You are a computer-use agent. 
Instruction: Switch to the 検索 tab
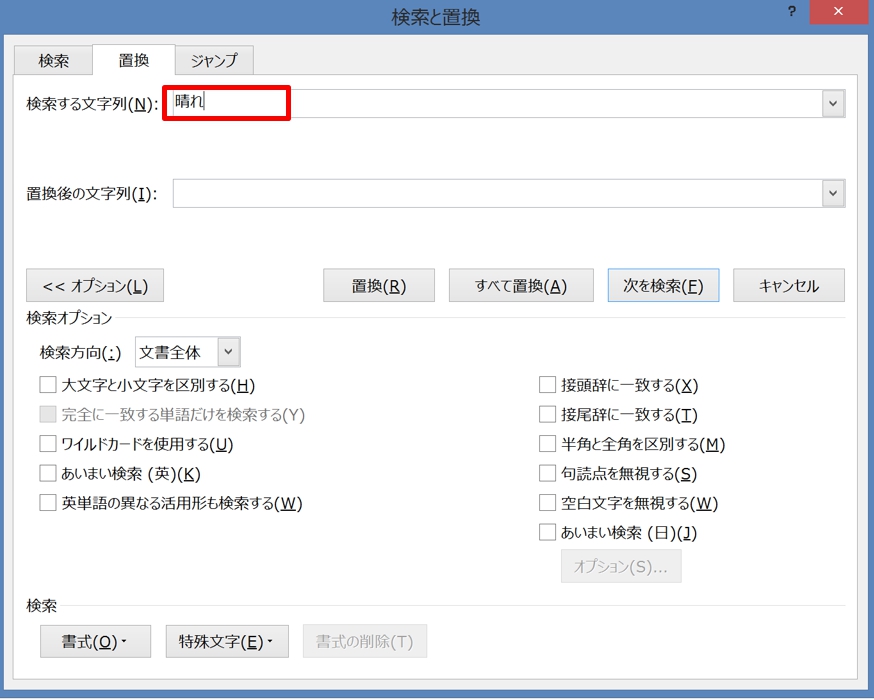tap(54, 60)
